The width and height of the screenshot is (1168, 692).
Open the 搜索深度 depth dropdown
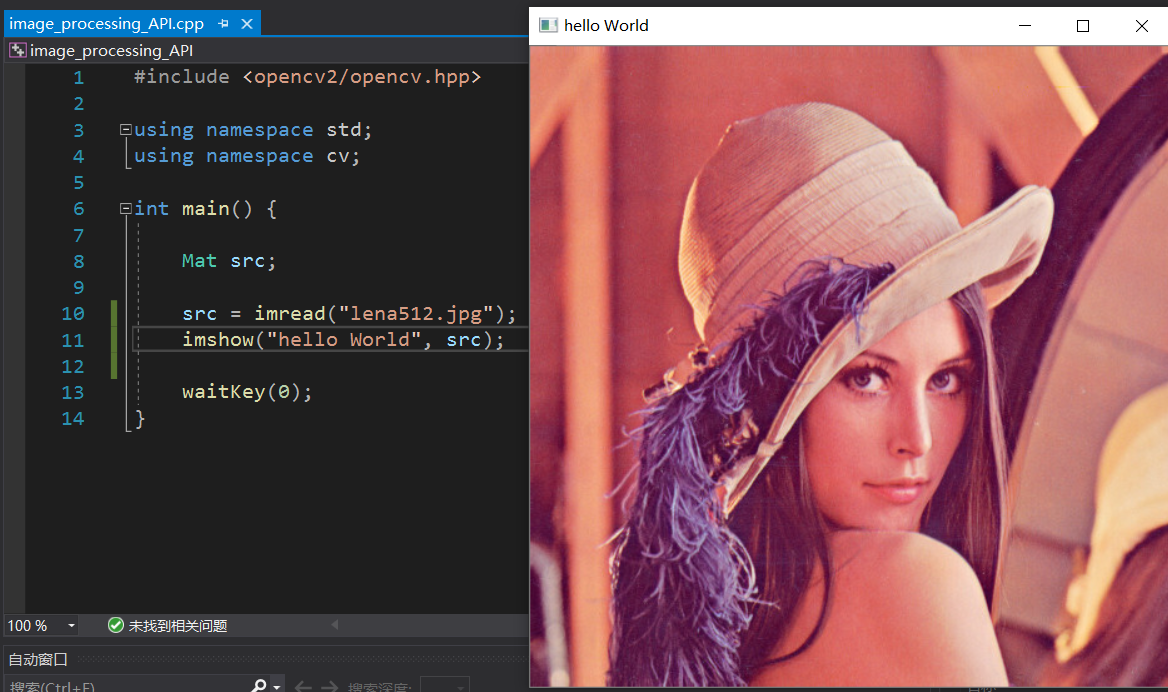click(445, 686)
